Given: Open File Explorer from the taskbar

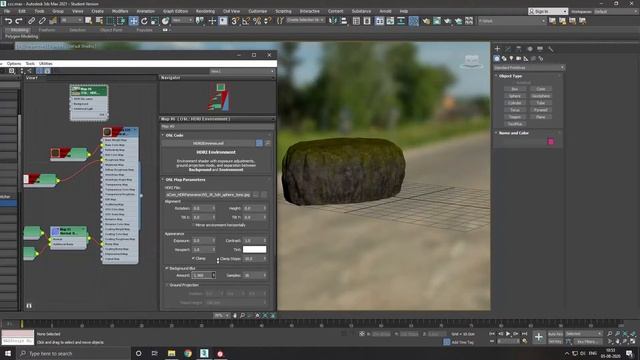Looking at the screenshot, I should tap(171, 353).
